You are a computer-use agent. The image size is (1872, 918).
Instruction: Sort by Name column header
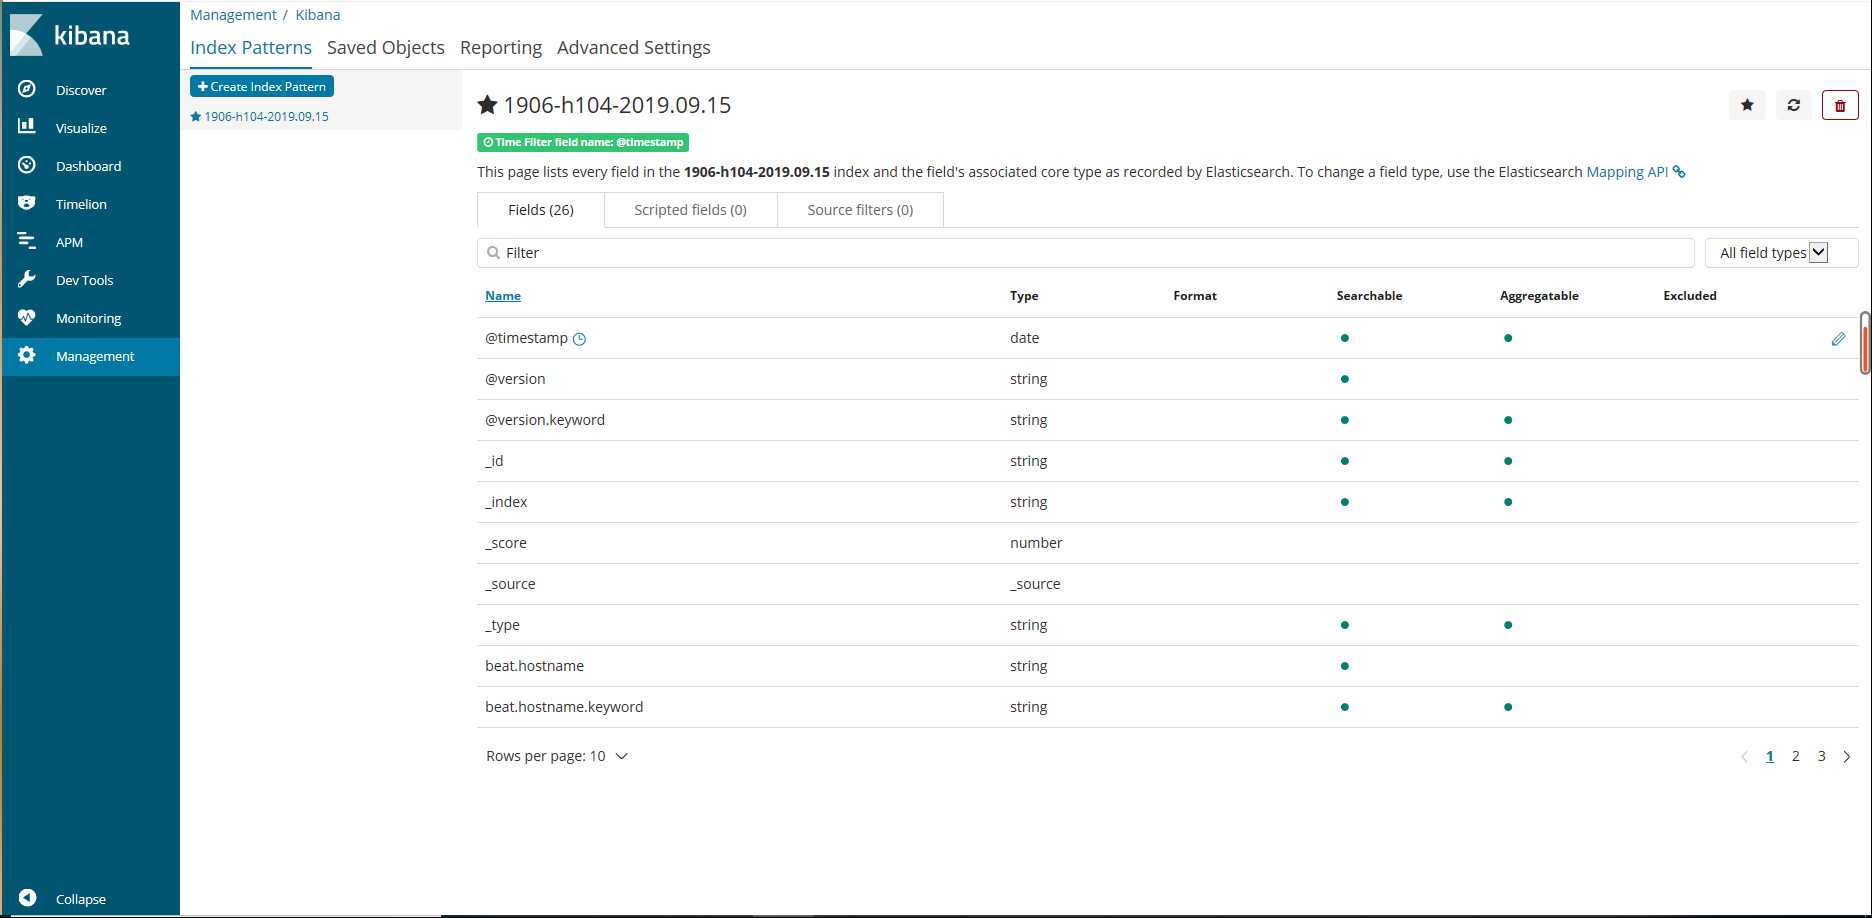(x=503, y=296)
